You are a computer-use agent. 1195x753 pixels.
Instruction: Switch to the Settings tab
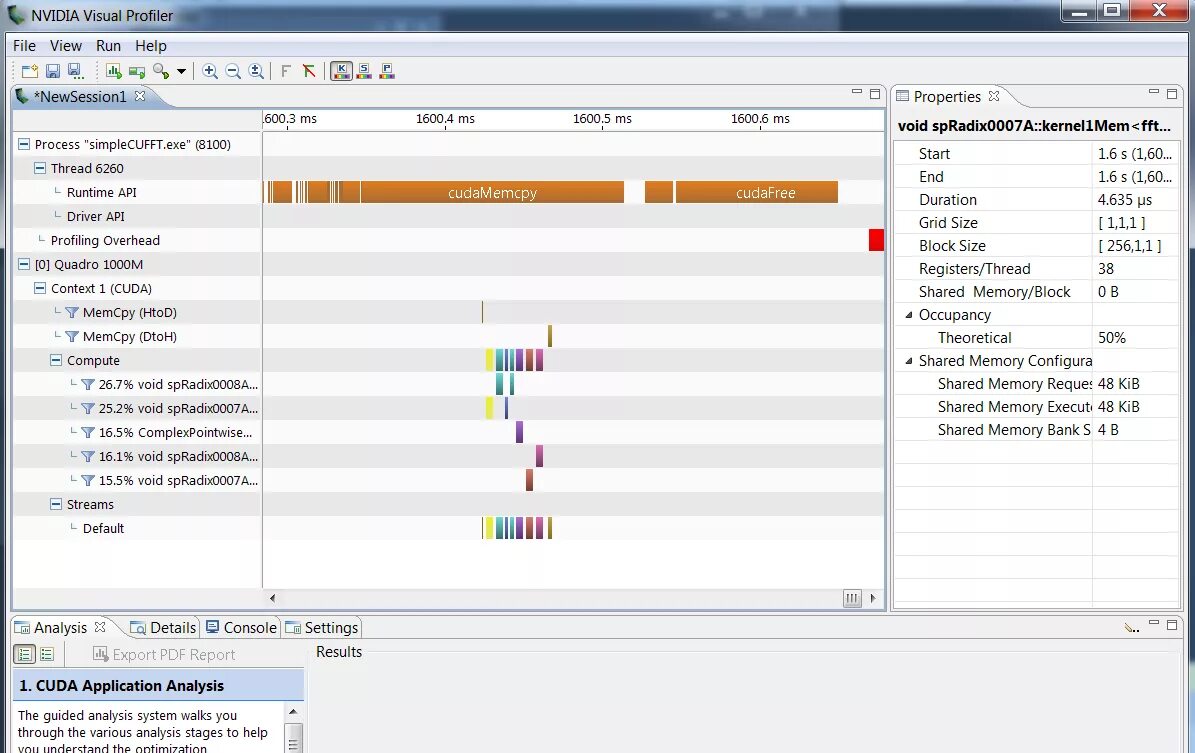(x=322, y=628)
